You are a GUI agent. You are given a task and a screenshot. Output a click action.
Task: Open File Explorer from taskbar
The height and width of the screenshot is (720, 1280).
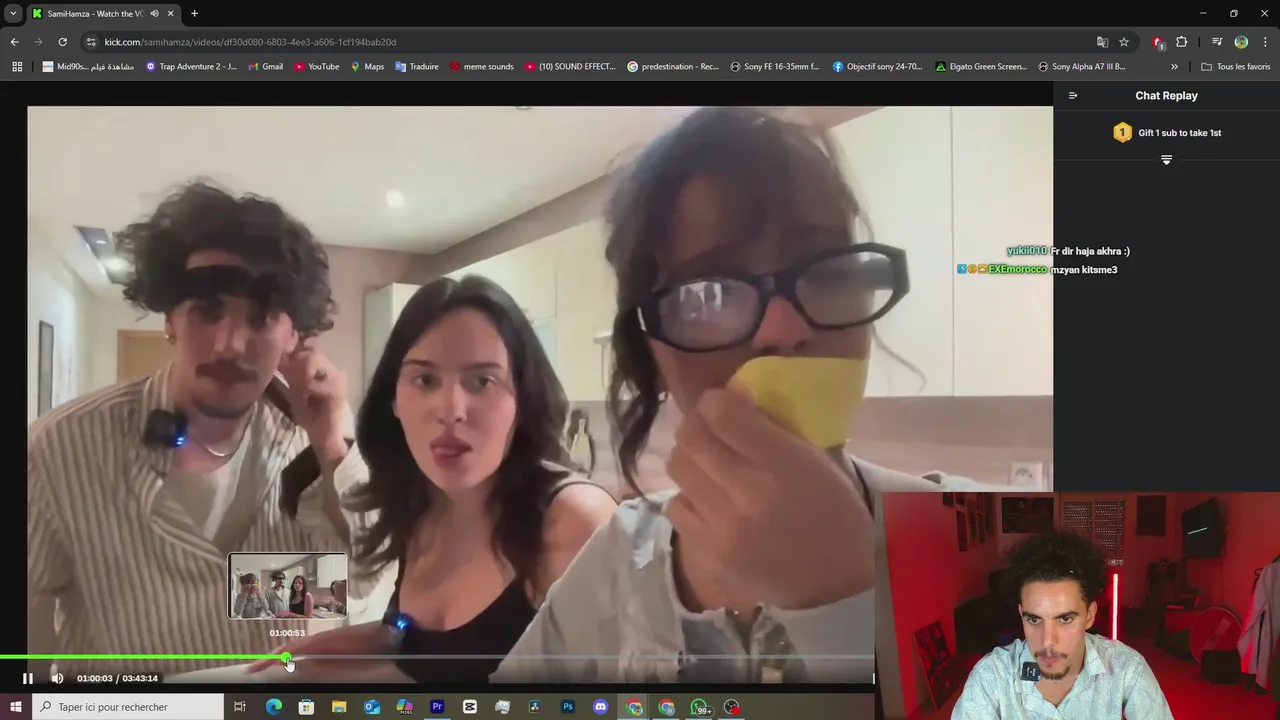pos(339,707)
